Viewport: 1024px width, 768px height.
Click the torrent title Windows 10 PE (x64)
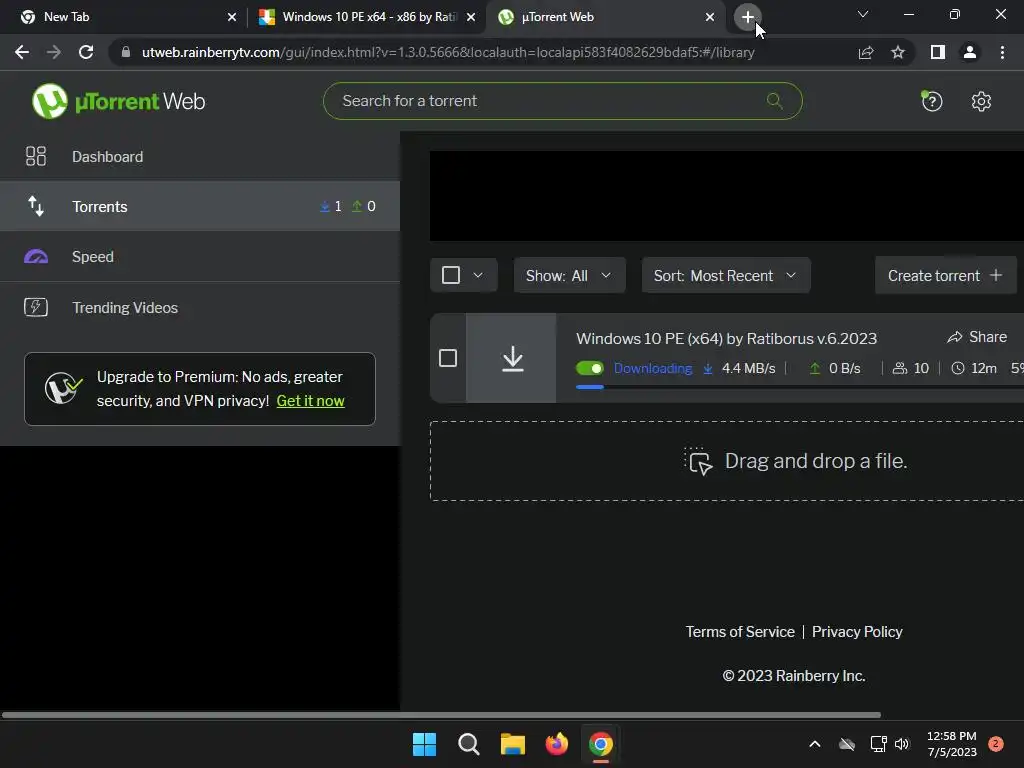click(726, 338)
